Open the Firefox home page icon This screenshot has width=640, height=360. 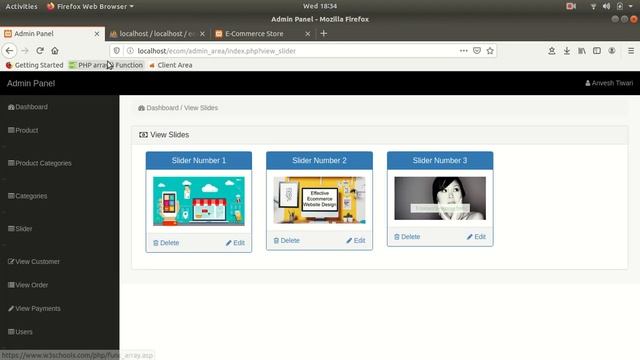click(55, 51)
